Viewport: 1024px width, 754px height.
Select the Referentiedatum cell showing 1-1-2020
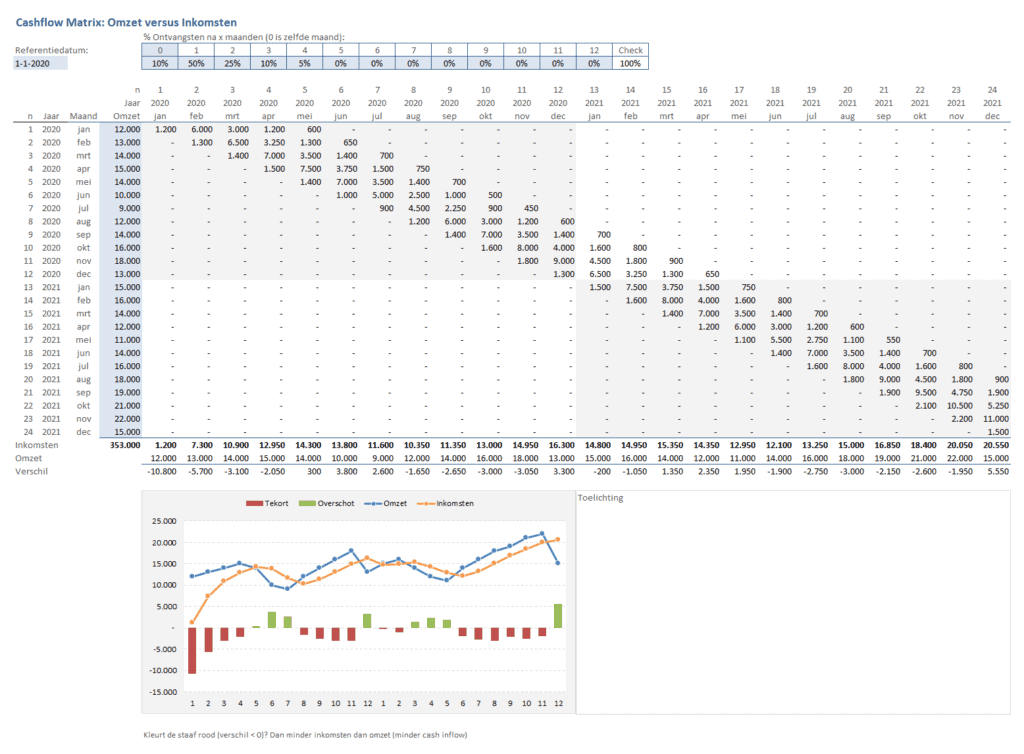[40, 63]
